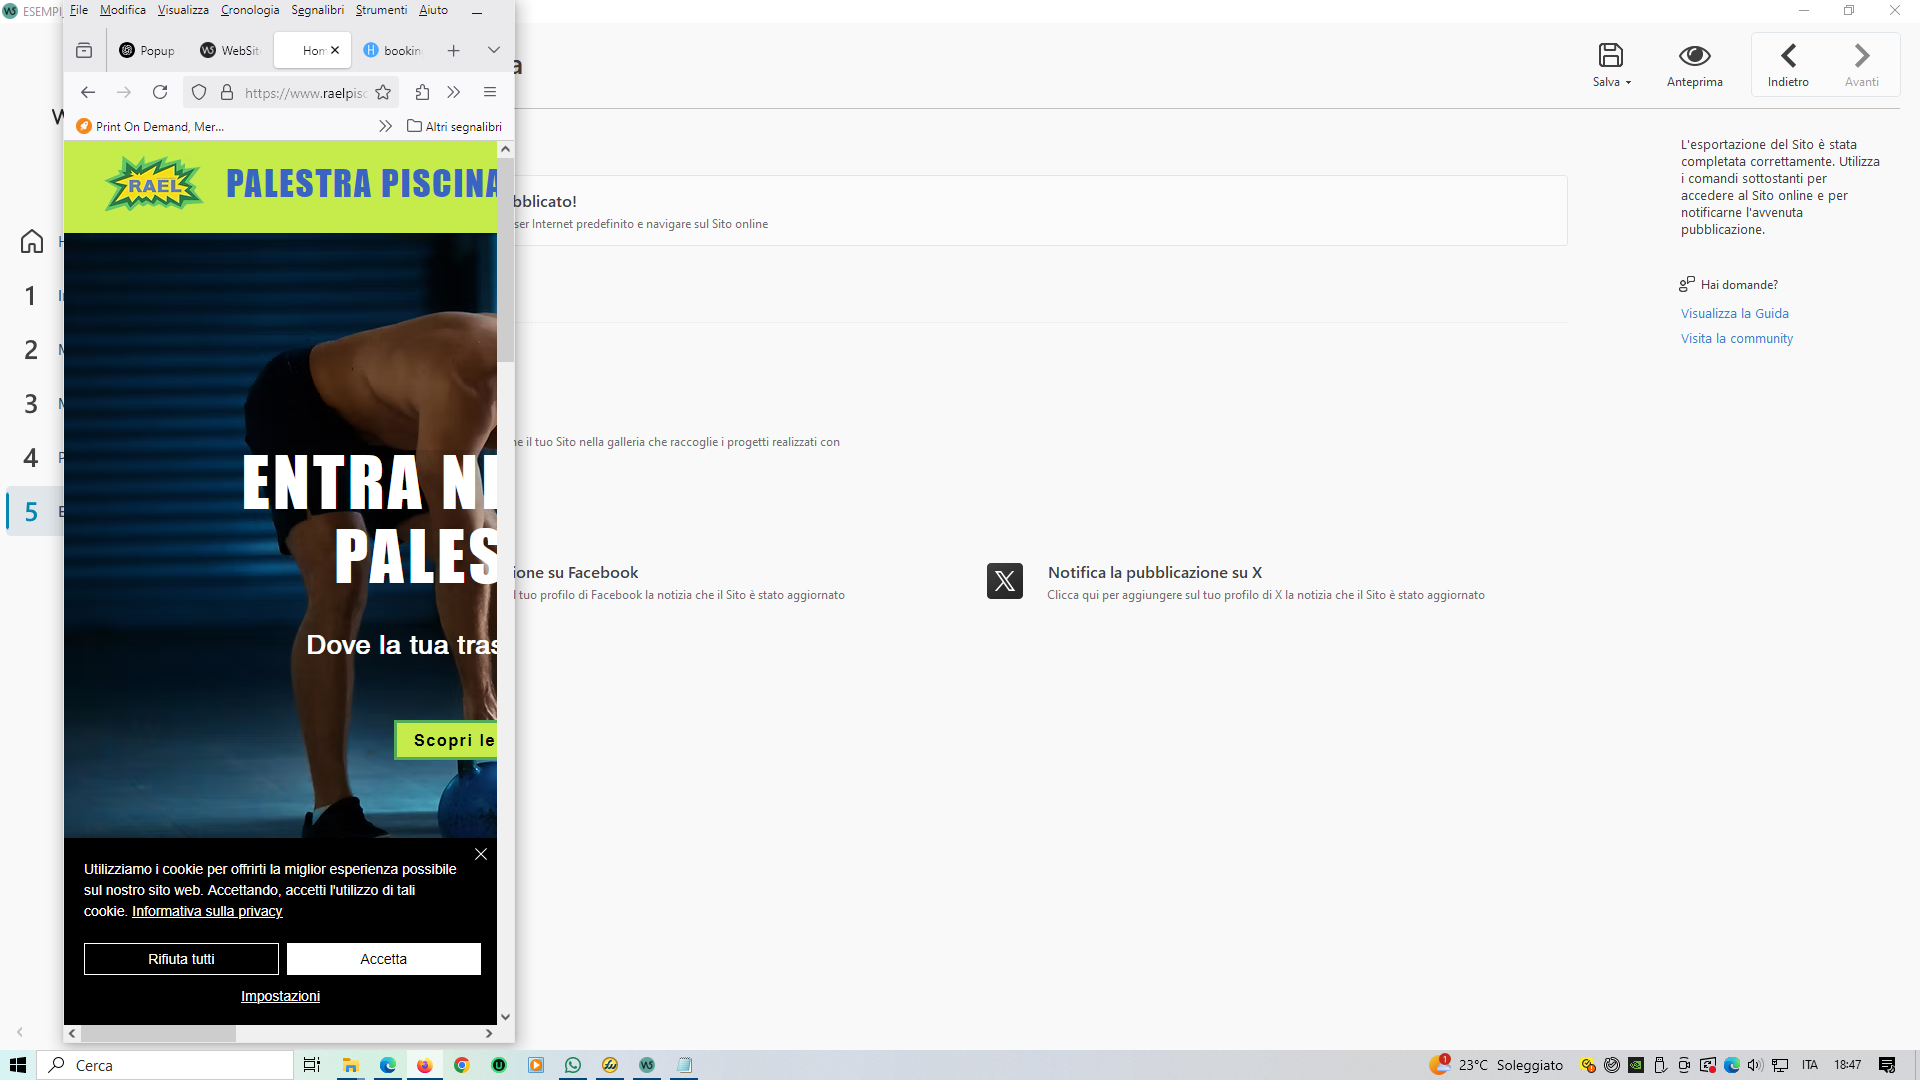Click the RAEL logo on the website
The image size is (1920, 1080).
154,184
